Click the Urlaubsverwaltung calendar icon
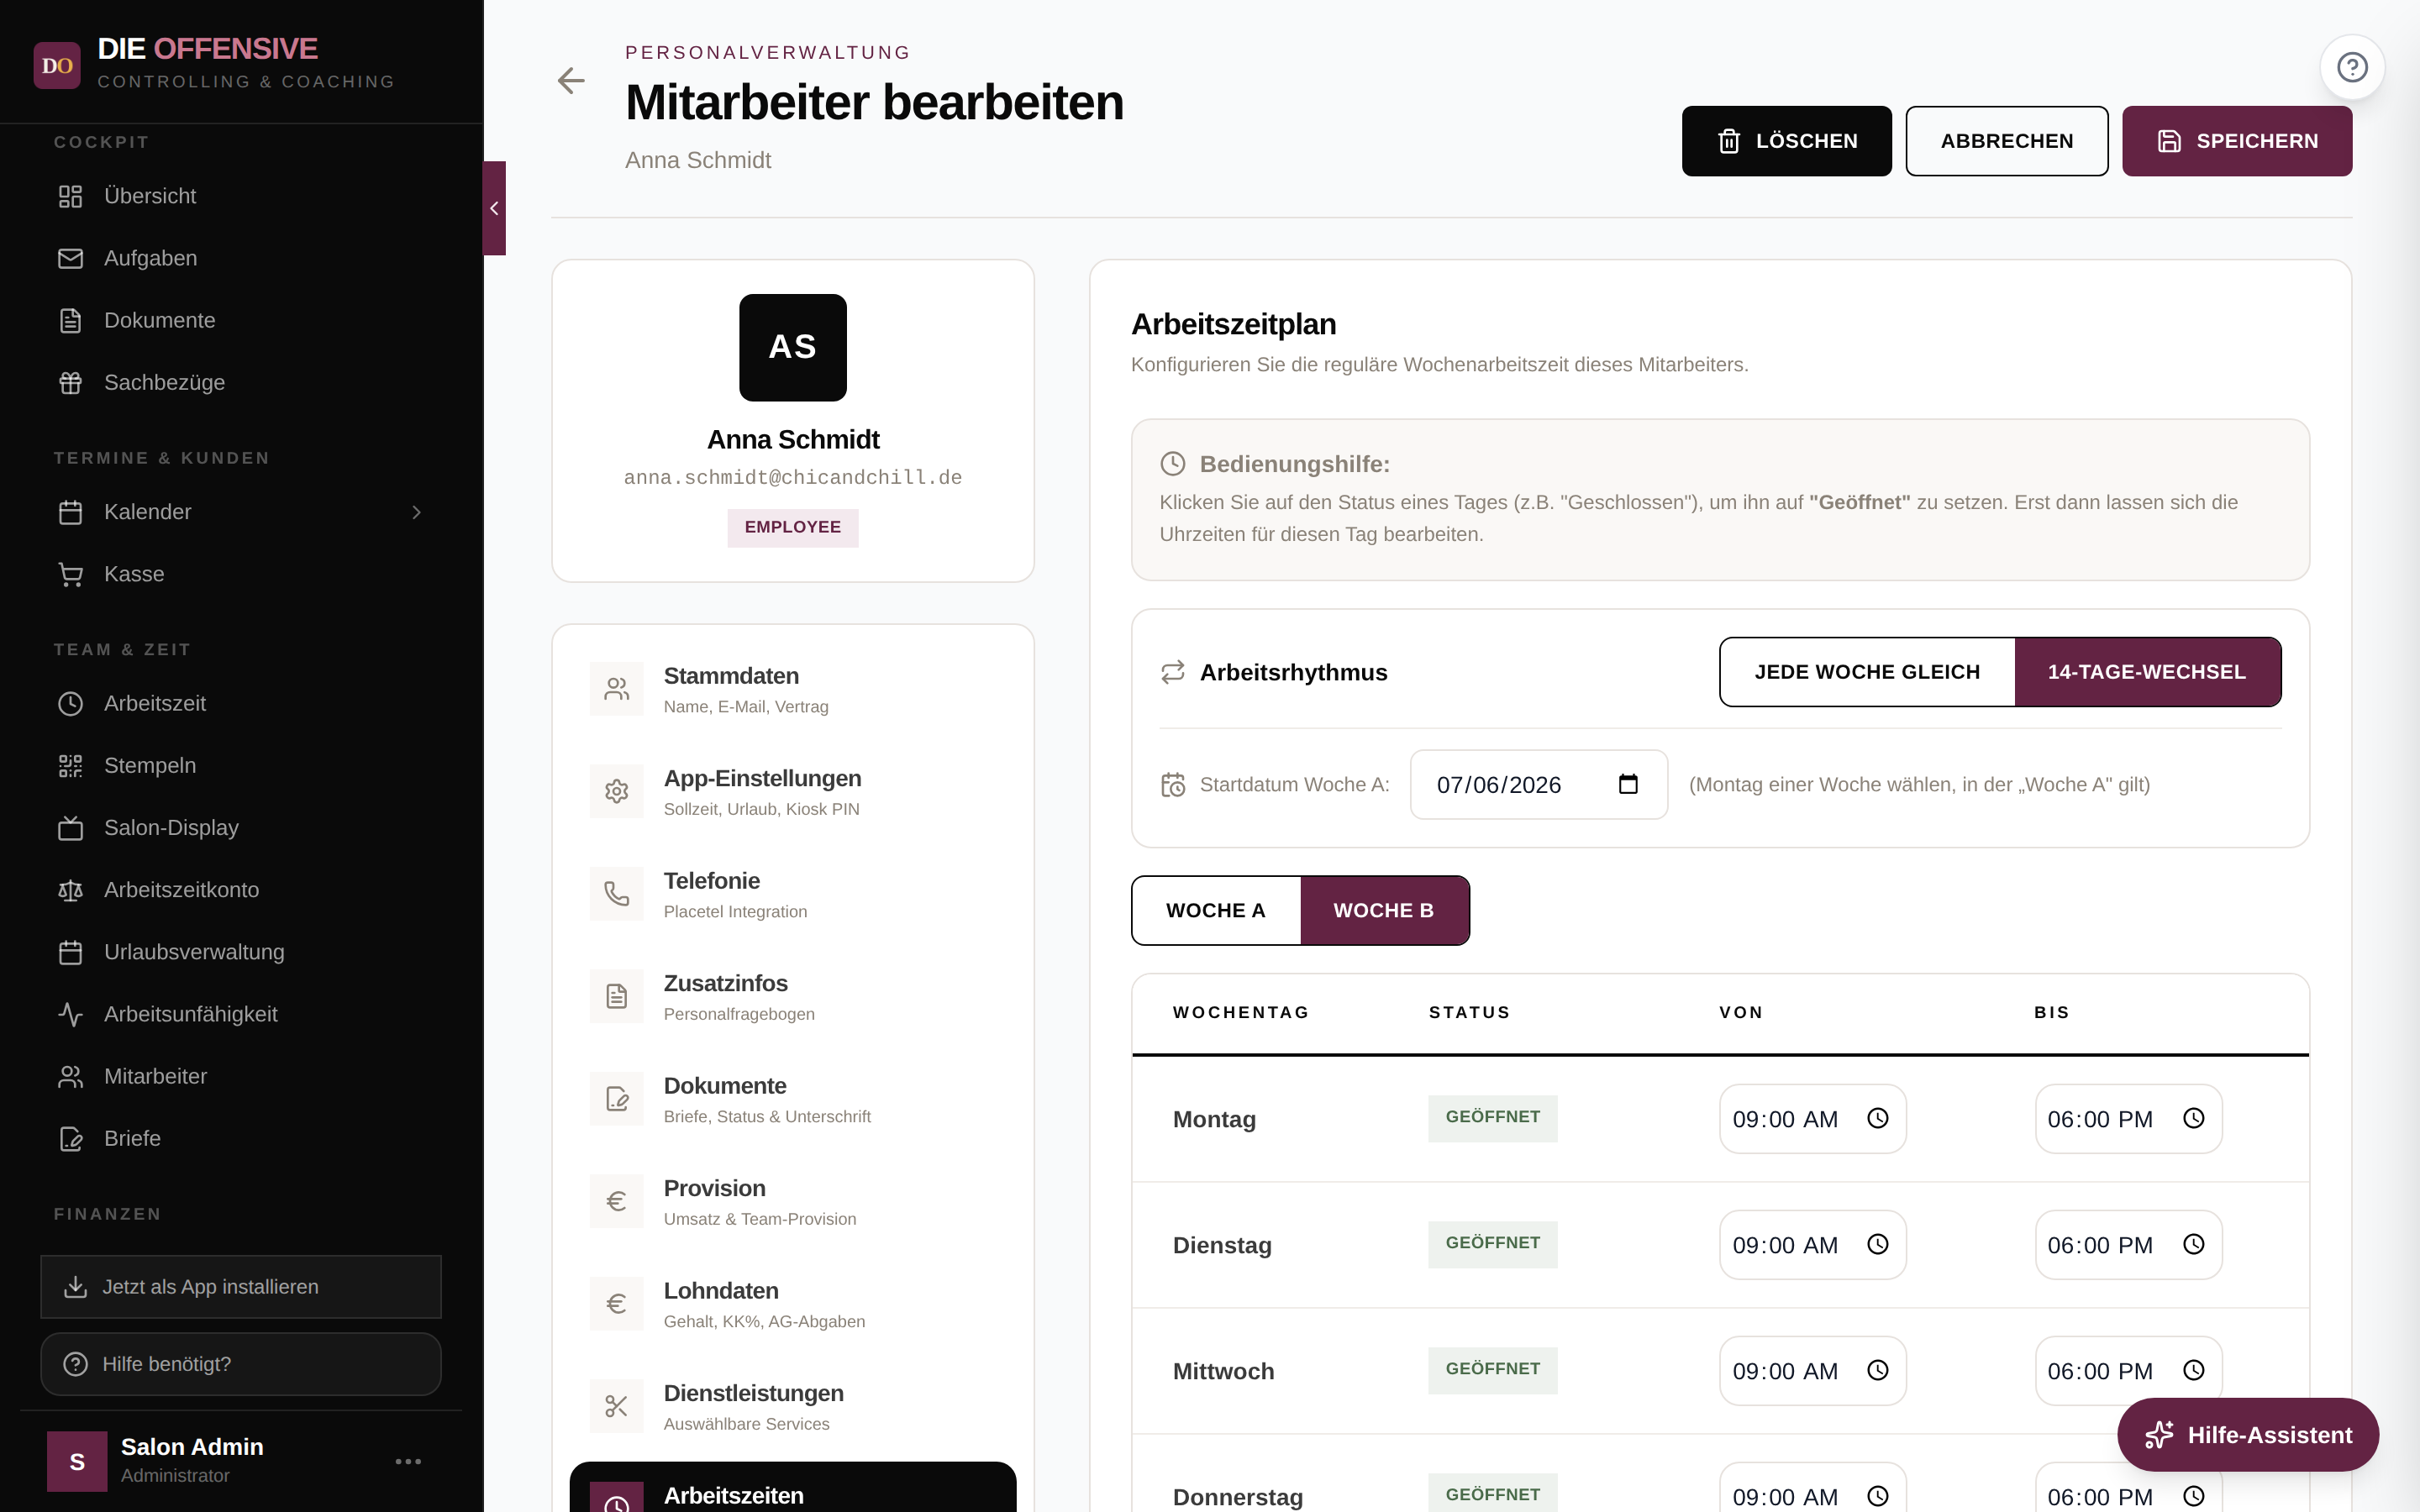This screenshot has width=2420, height=1512. coord(70,952)
